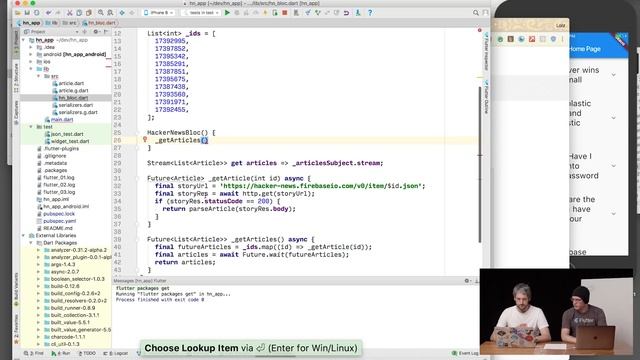Toggle the Flutter Inspector side tab

coord(486,52)
